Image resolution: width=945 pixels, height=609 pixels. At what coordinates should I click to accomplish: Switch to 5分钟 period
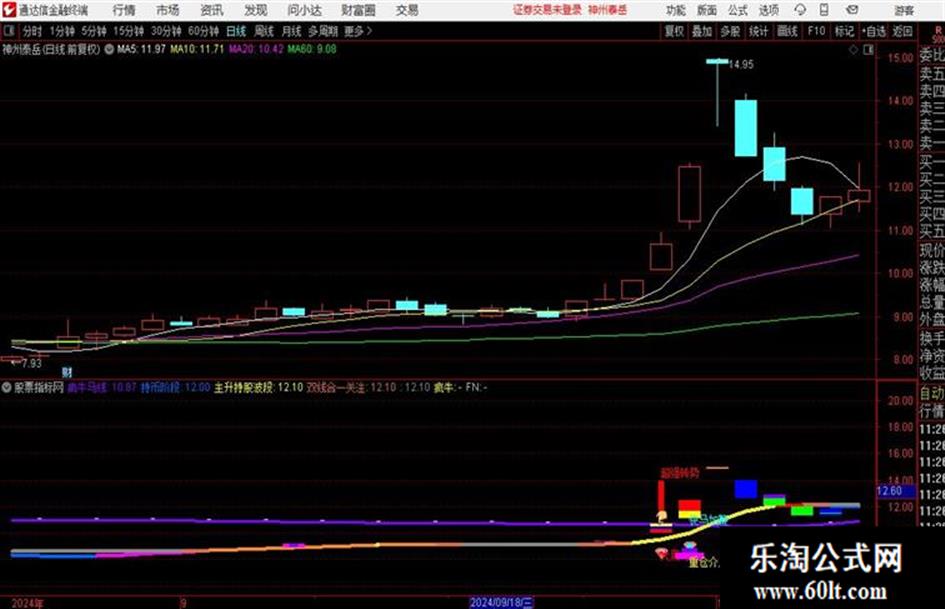pos(94,31)
